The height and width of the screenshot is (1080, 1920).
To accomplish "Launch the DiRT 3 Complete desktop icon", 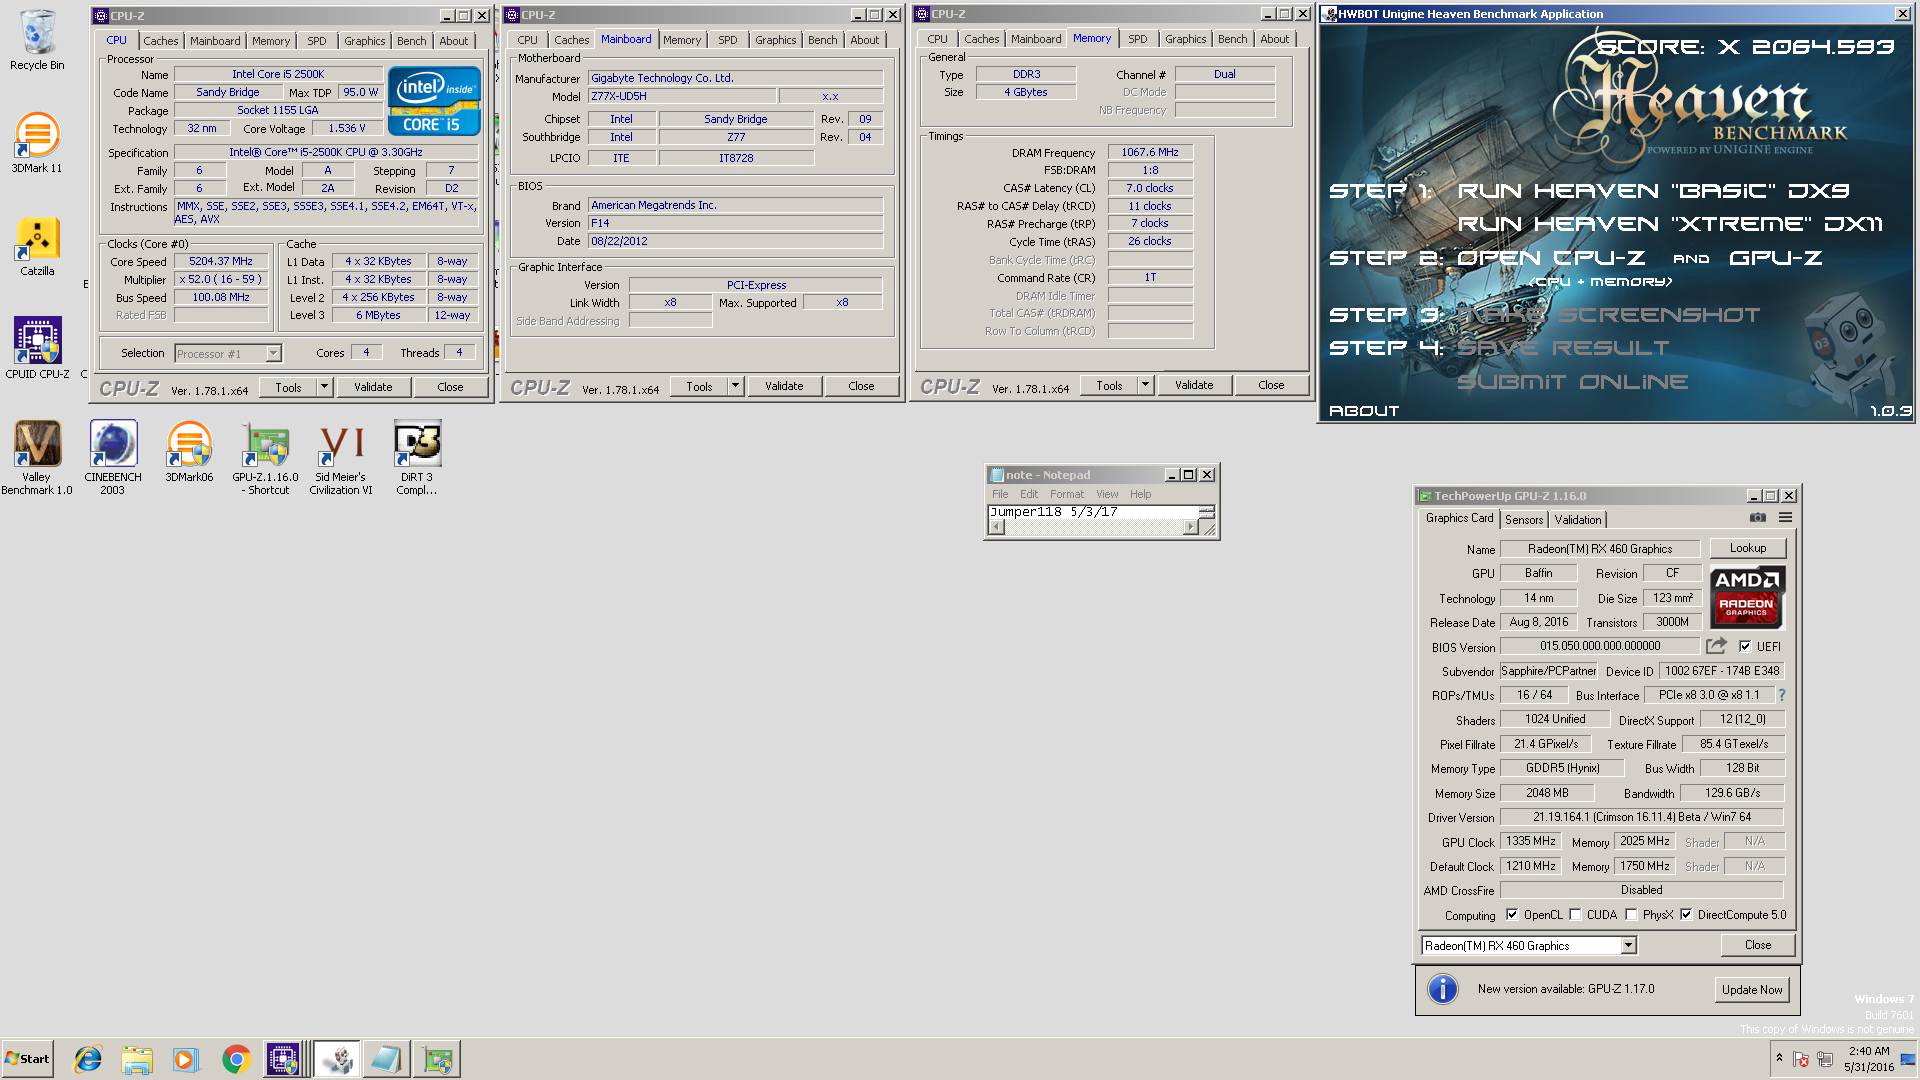I will 417,458.
